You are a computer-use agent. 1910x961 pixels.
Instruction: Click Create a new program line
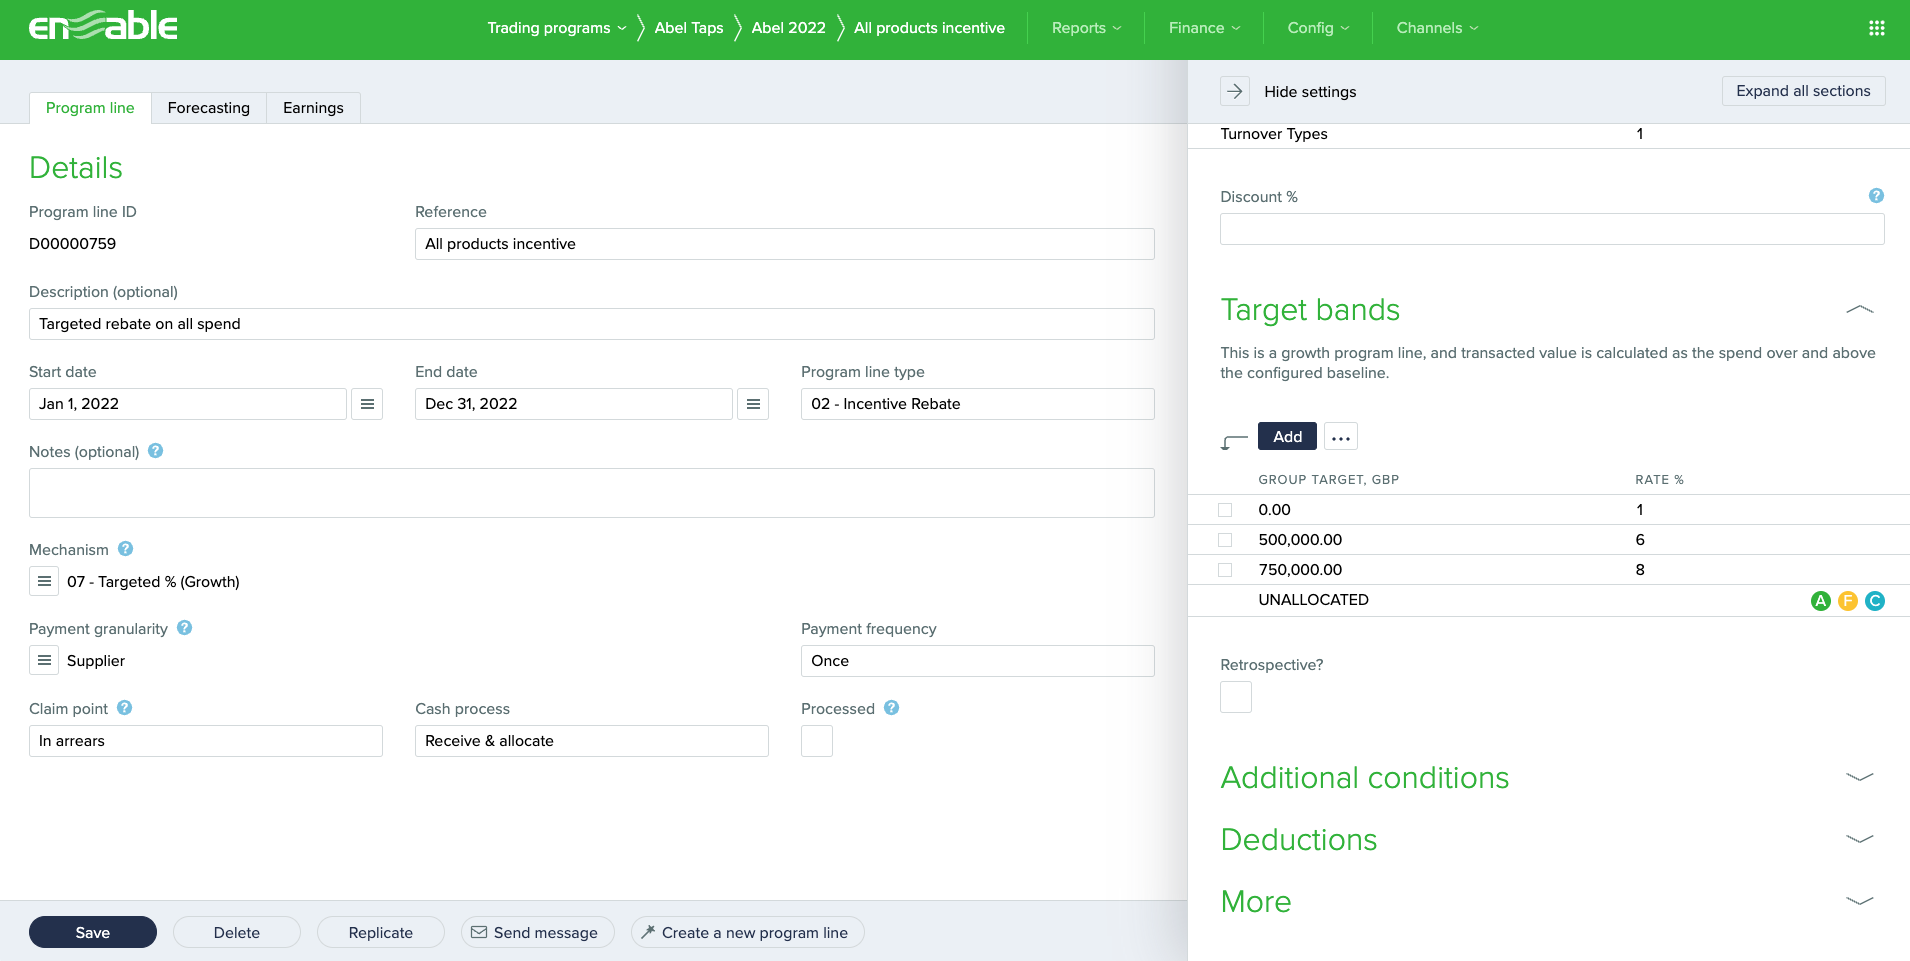tap(748, 932)
